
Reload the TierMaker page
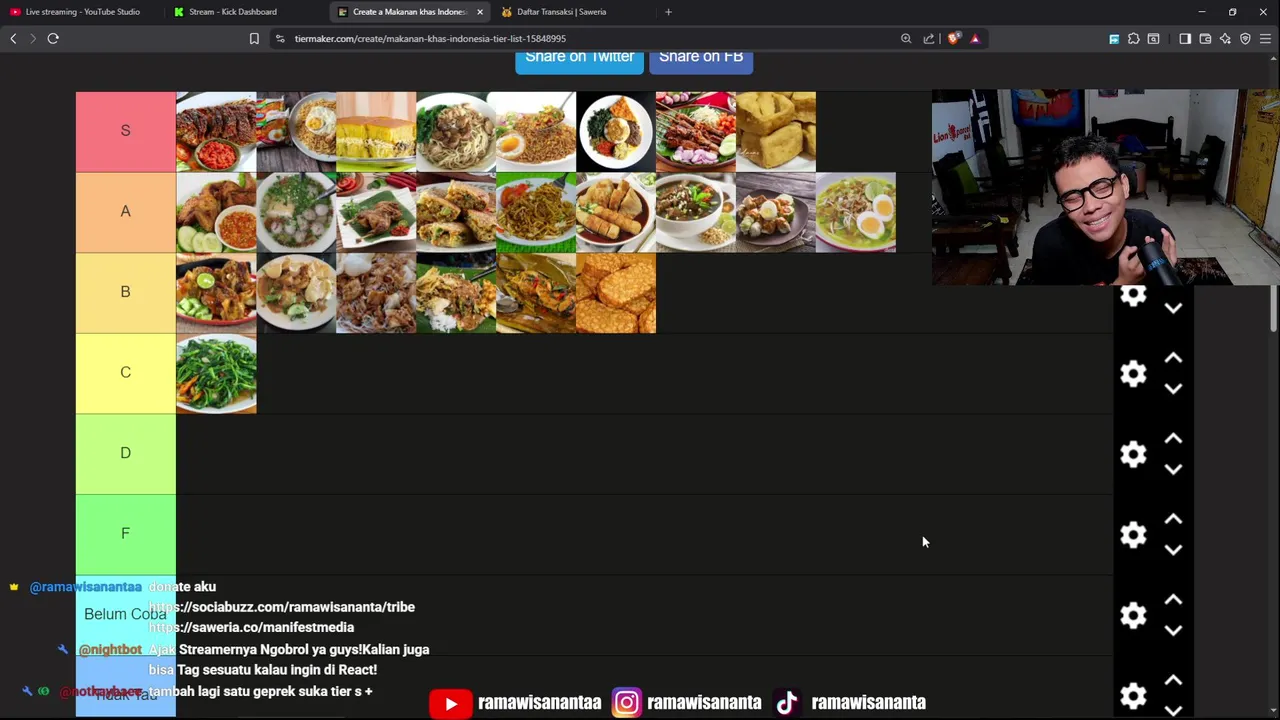click(53, 38)
